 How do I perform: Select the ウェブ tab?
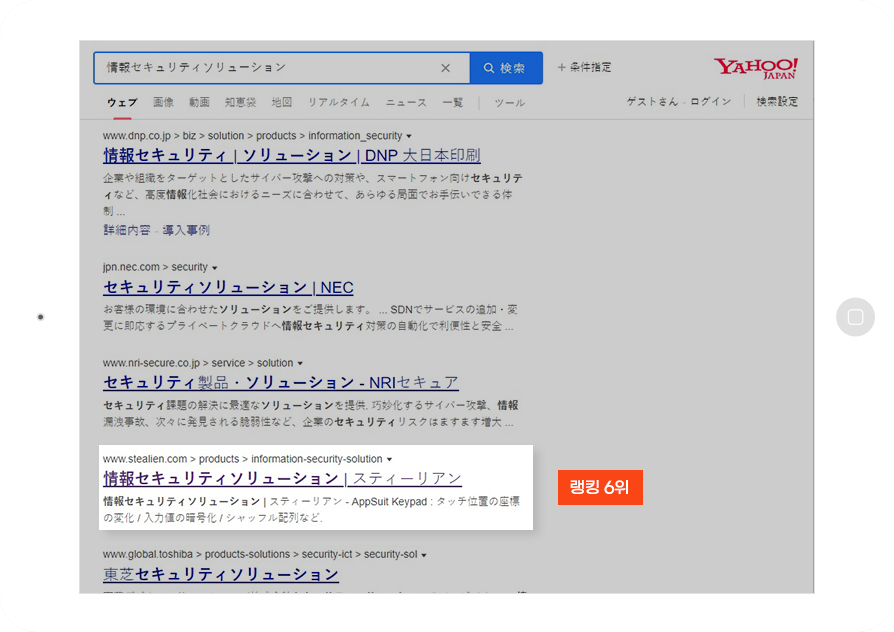pyautogui.click(x=122, y=103)
